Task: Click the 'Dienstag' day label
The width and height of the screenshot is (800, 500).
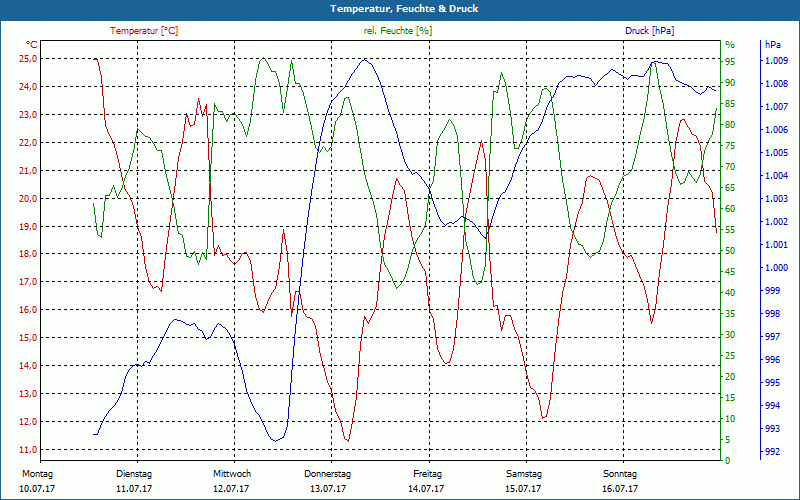Action: click(134, 474)
